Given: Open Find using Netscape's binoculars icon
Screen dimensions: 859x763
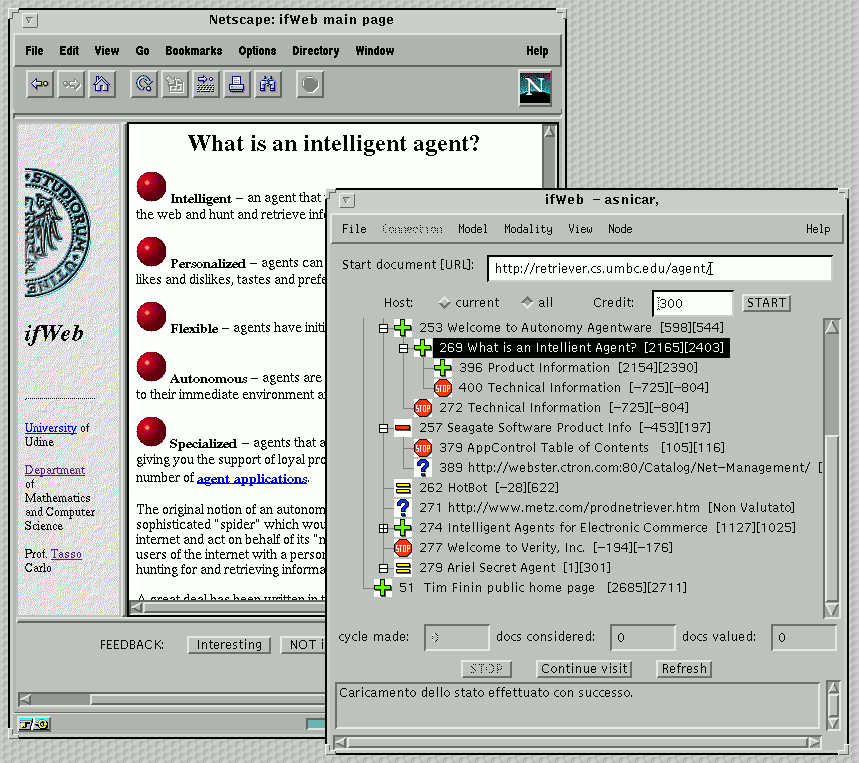Looking at the screenshot, I should (268, 84).
